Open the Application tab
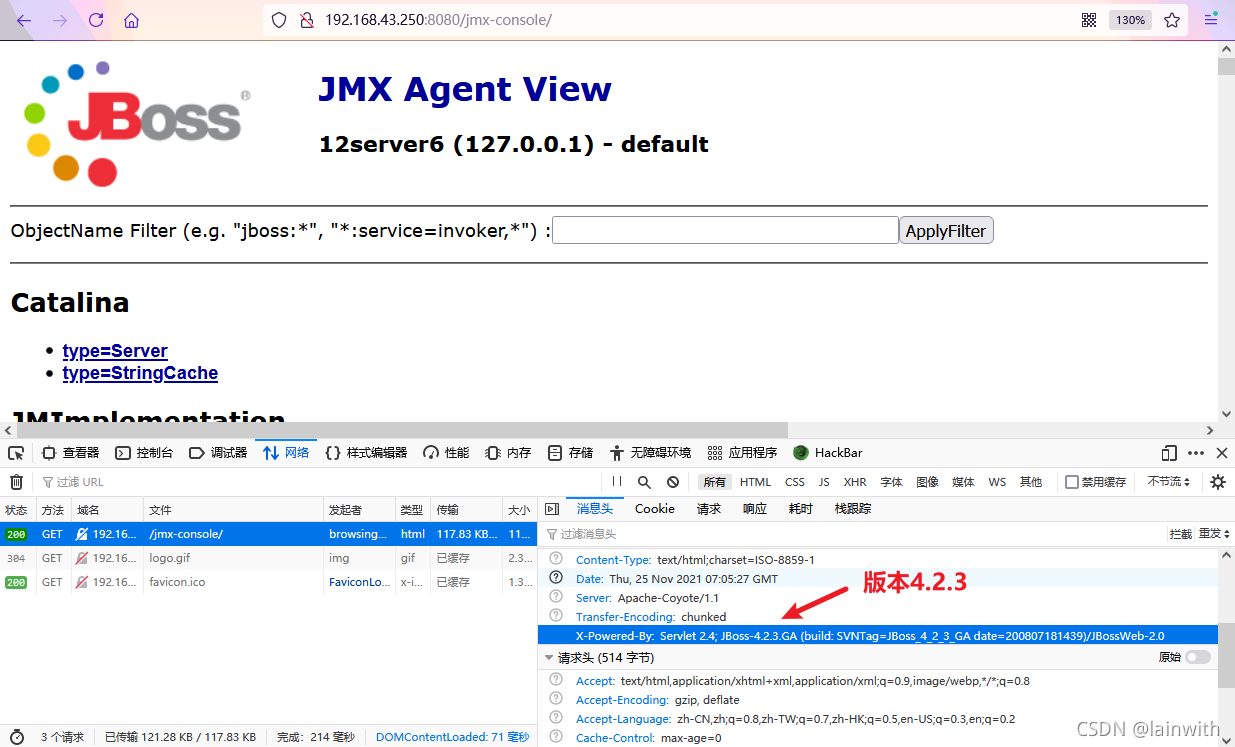The width and height of the screenshot is (1235, 747). pos(742,453)
